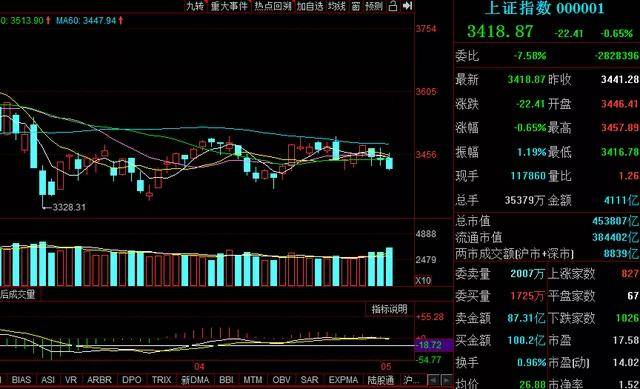Click the 04 month marker on timeline
Image resolution: width=640 pixels, height=389 pixels.
click(199, 366)
